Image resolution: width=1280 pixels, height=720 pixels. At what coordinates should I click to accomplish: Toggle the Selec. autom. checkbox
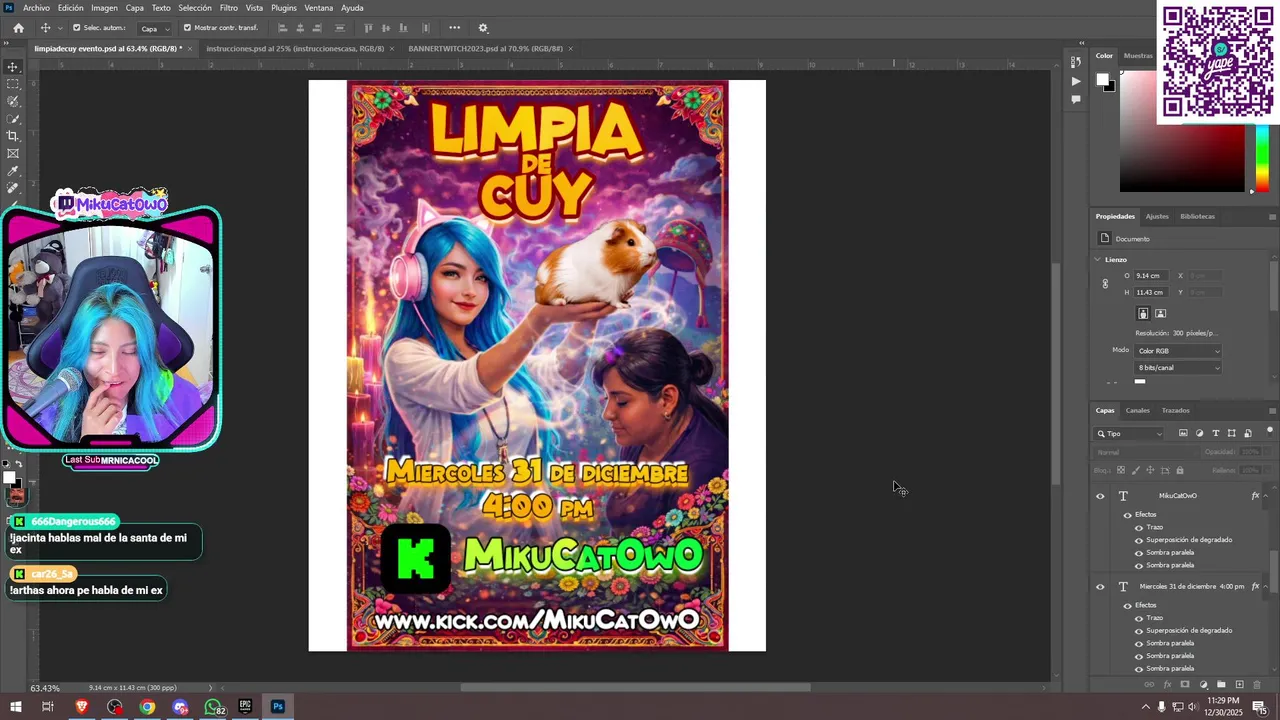pyautogui.click(x=77, y=28)
